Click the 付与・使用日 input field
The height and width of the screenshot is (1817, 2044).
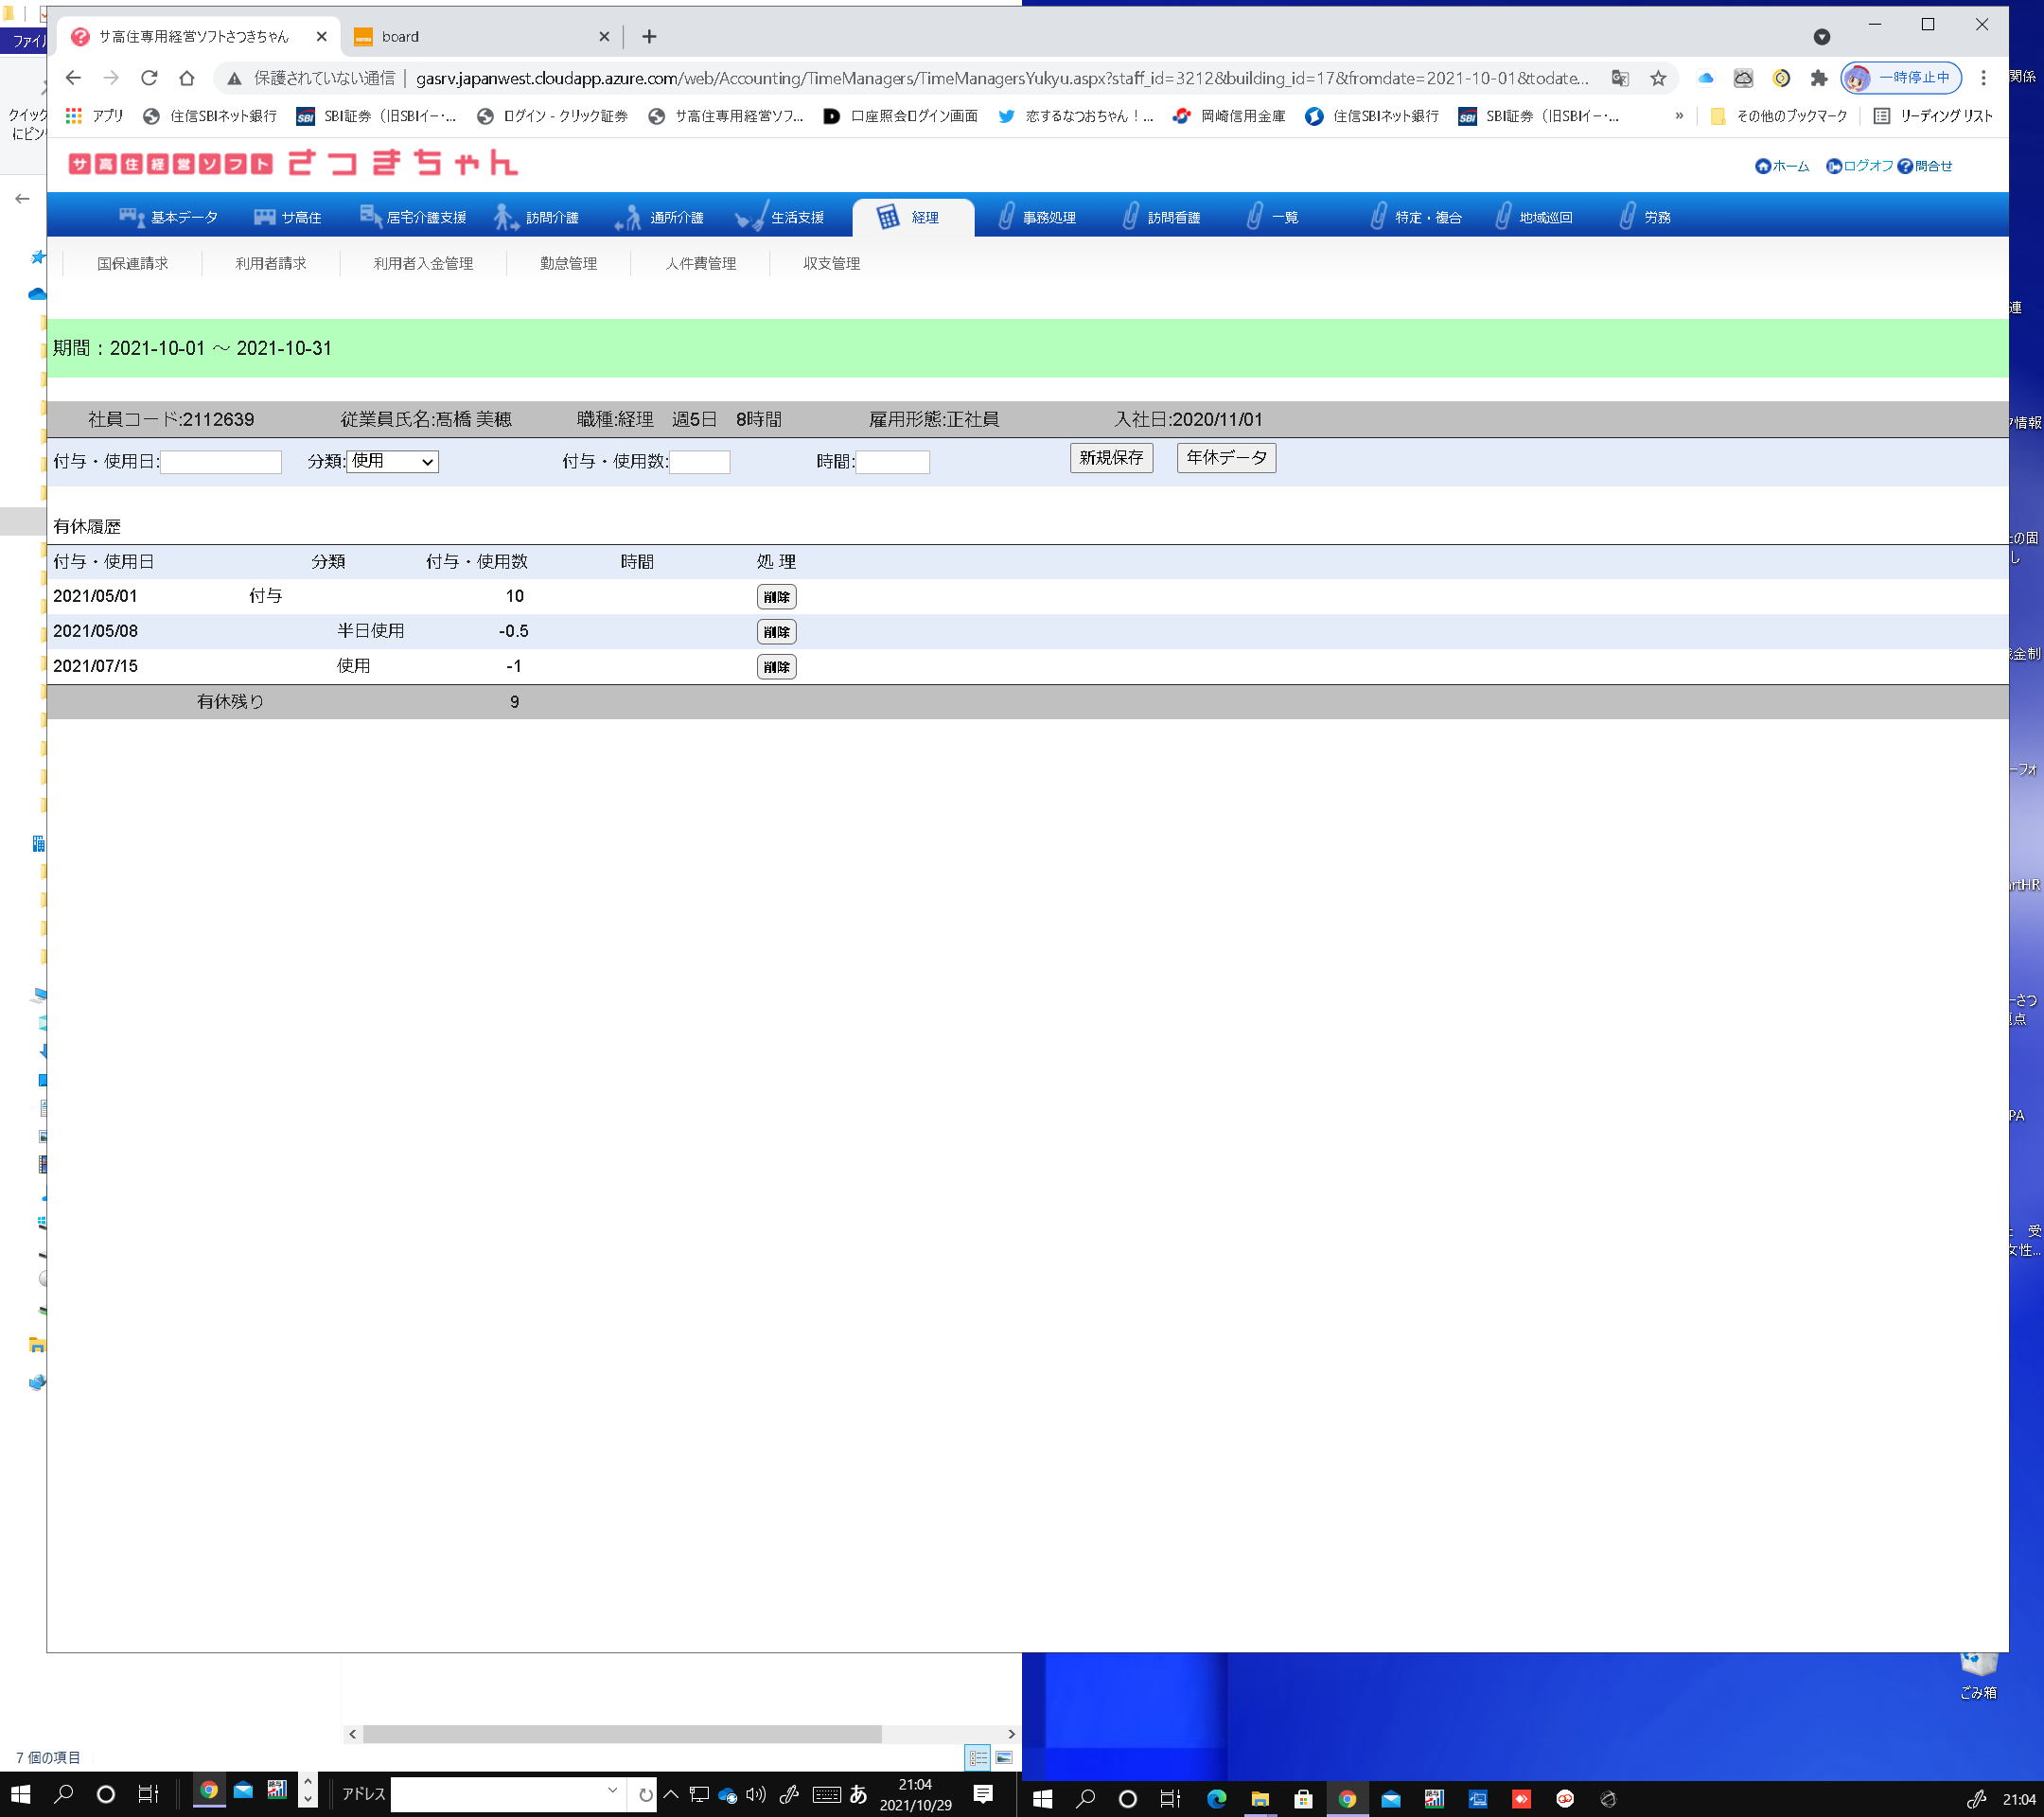point(221,462)
